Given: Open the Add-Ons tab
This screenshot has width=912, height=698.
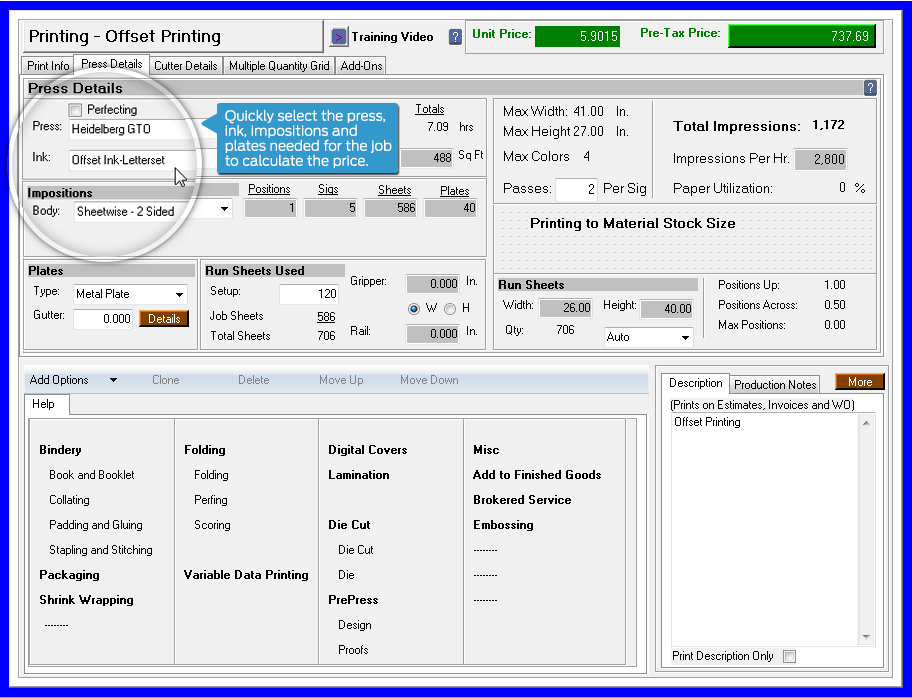Looking at the screenshot, I should click(x=361, y=65).
